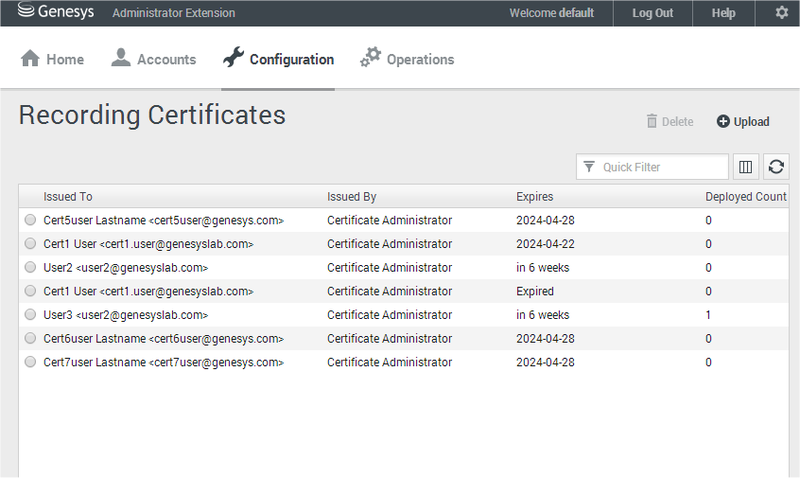Click the column chooser icon
Image resolution: width=800 pixels, height=478 pixels.
745,167
